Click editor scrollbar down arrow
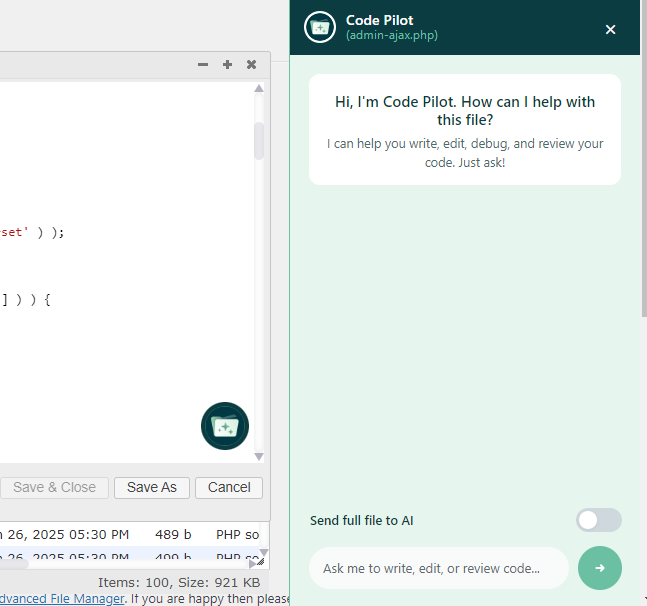Viewport: 647px width, 606px height. 259,456
